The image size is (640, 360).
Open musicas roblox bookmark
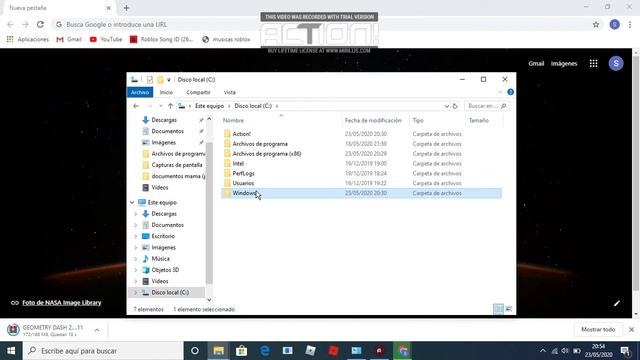coord(226,39)
